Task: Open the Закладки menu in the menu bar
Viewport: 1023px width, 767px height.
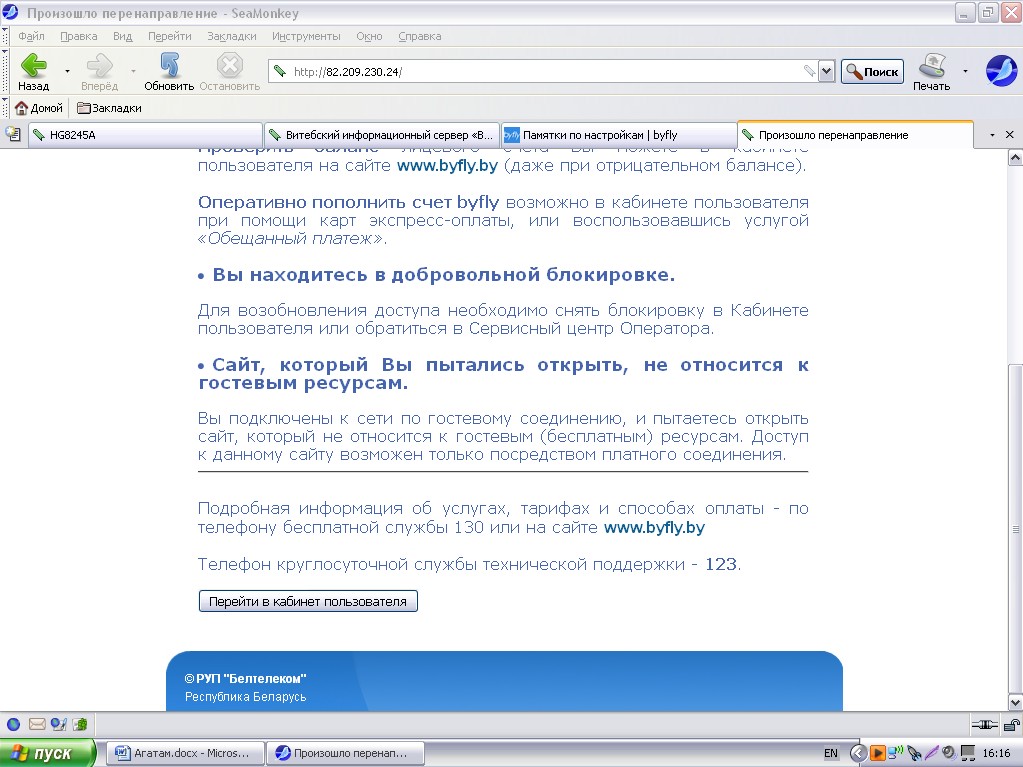Action: [x=232, y=36]
